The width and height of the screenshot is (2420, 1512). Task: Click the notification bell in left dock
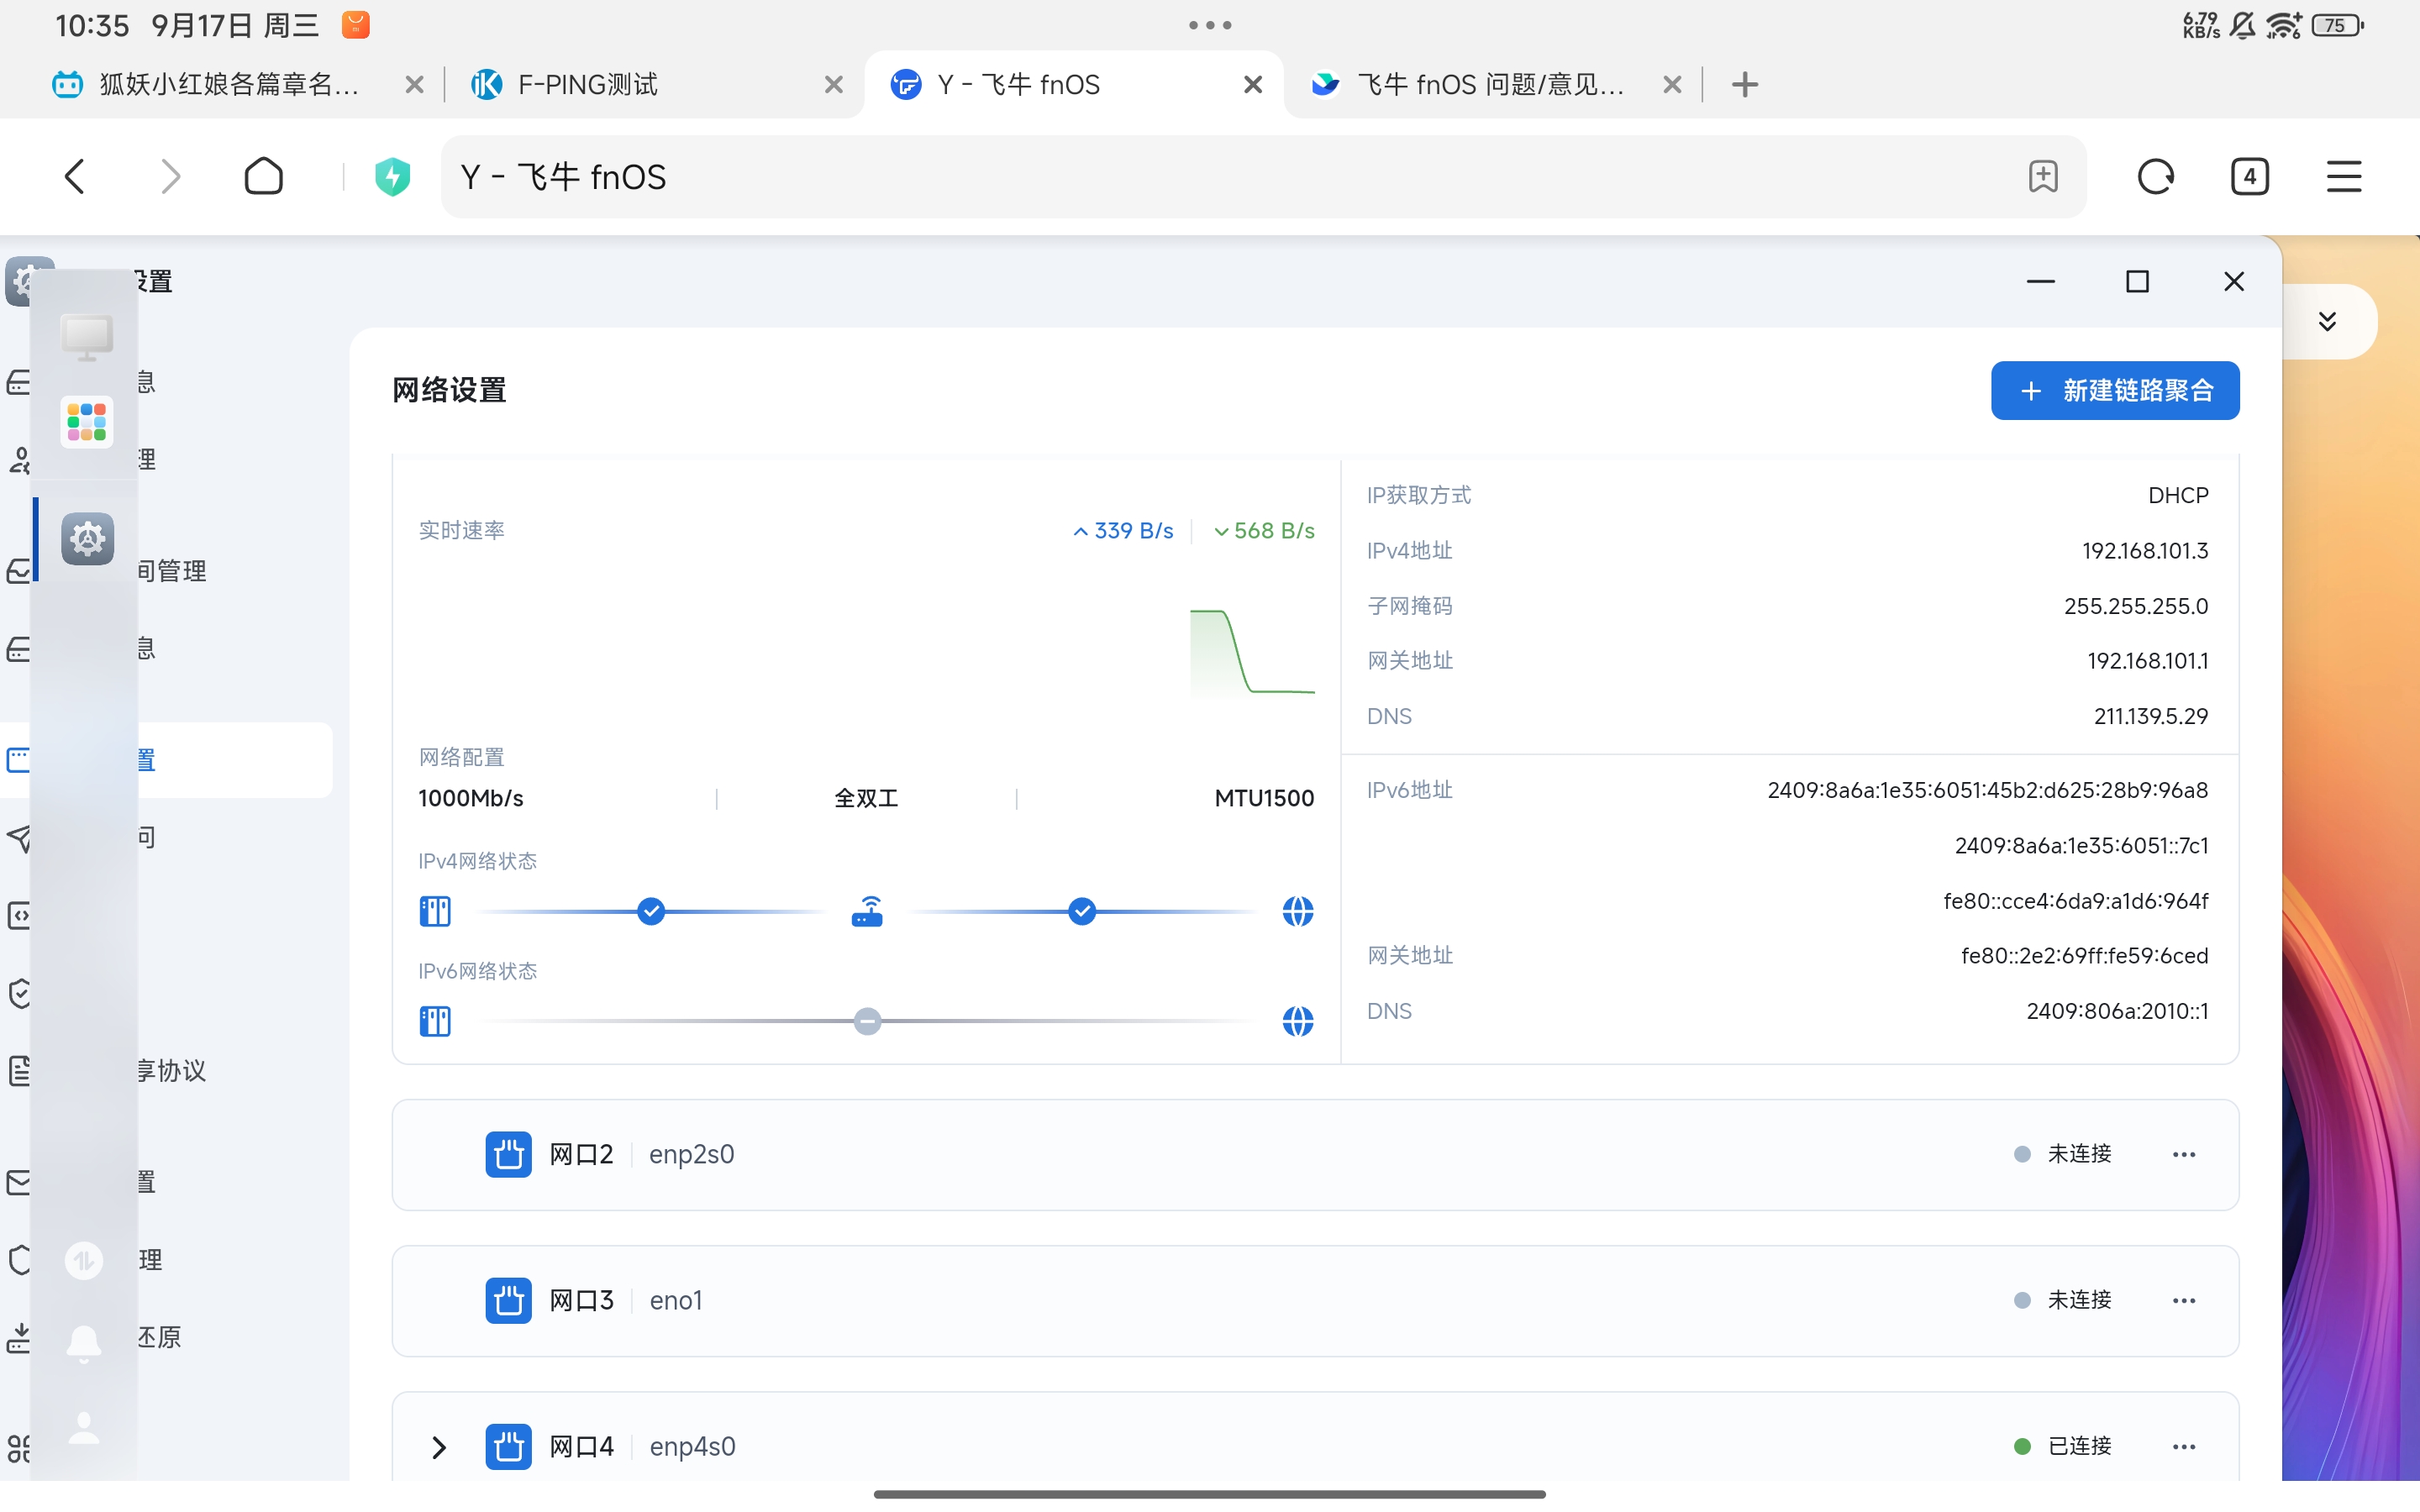click(x=84, y=1343)
